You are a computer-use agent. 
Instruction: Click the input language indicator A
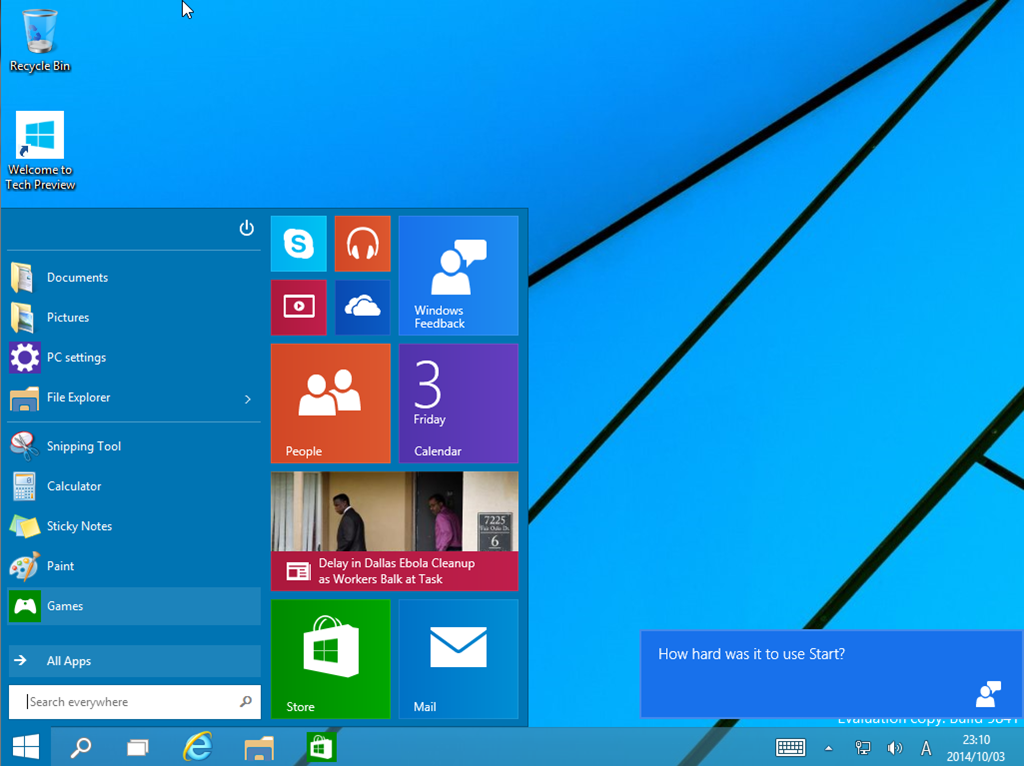click(x=926, y=748)
